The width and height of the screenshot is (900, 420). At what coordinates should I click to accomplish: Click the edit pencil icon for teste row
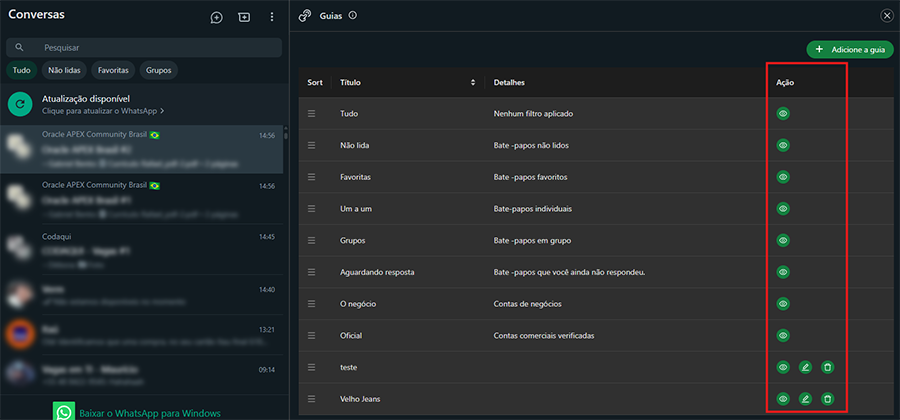805,367
